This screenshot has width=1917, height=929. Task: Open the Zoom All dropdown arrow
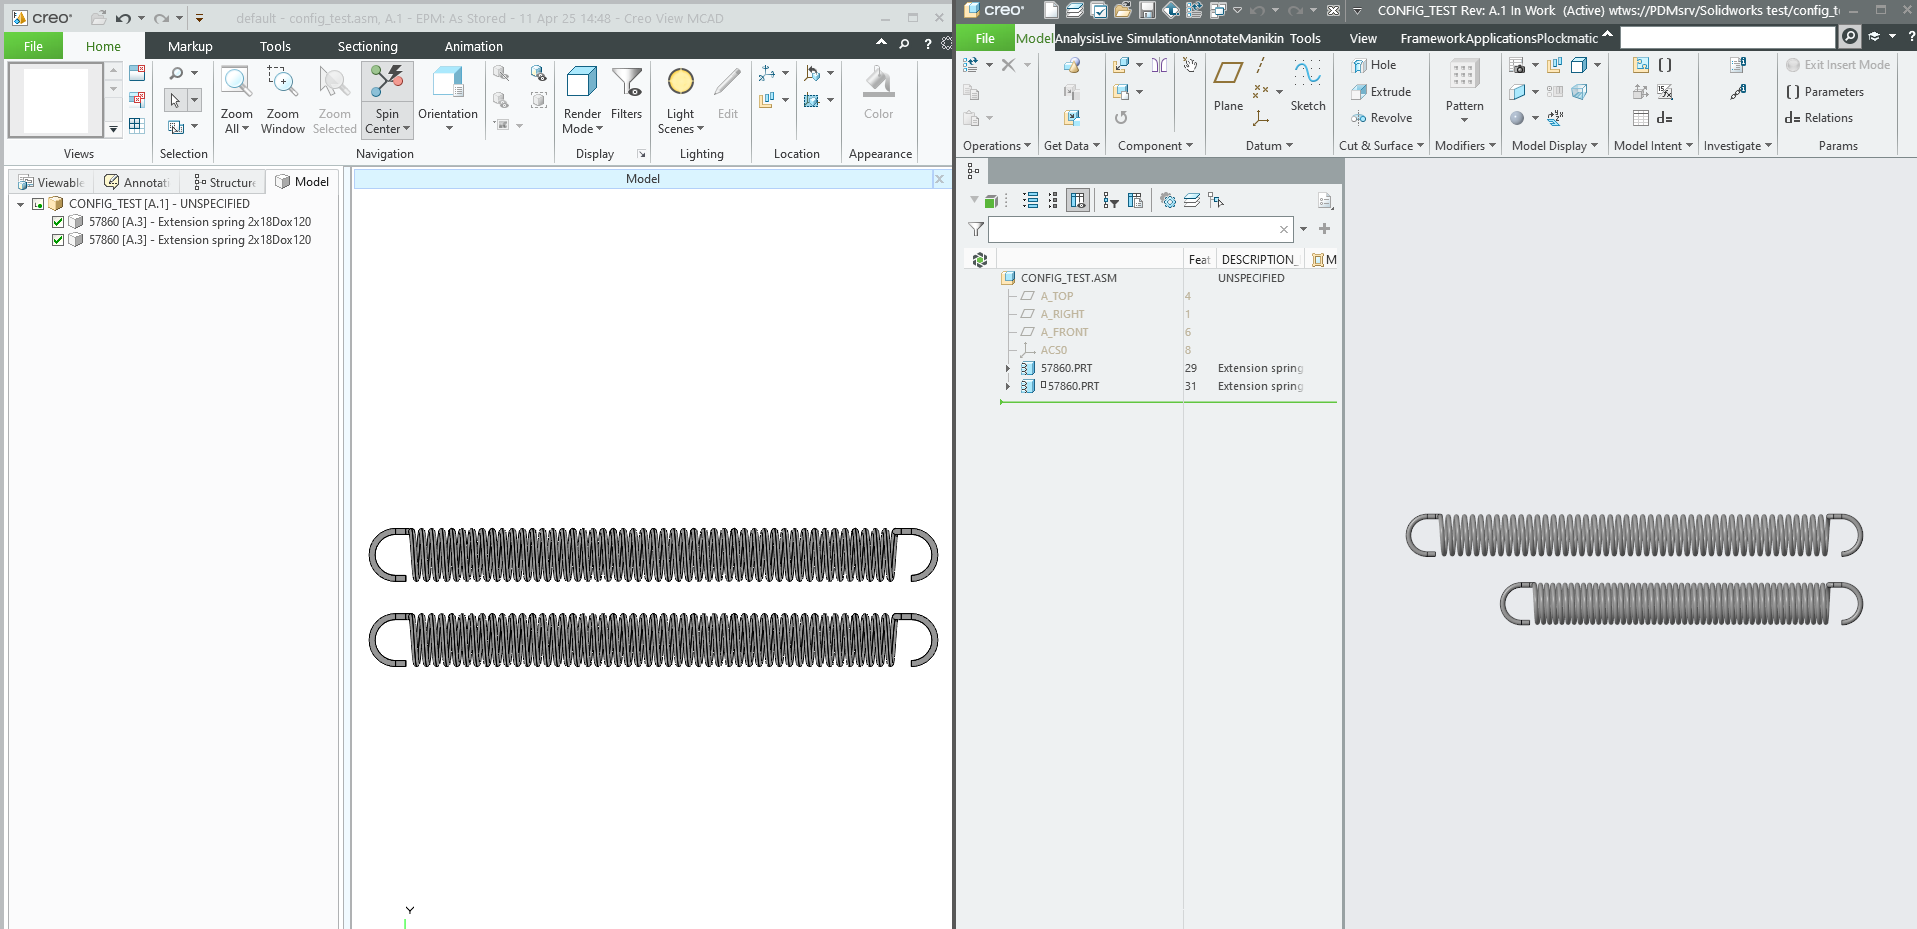pyautogui.click(x=245, y=129)
